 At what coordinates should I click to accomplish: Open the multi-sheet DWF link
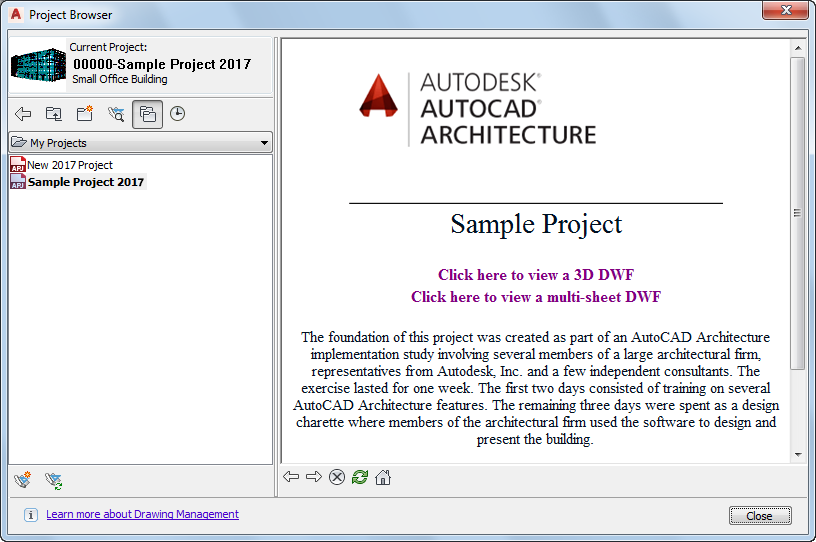click(x=536, y=297)
